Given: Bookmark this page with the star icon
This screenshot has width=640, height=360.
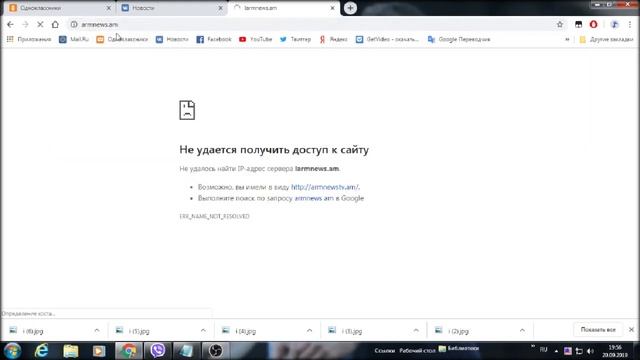Looking at the screenshot, I should coord(560,24).
